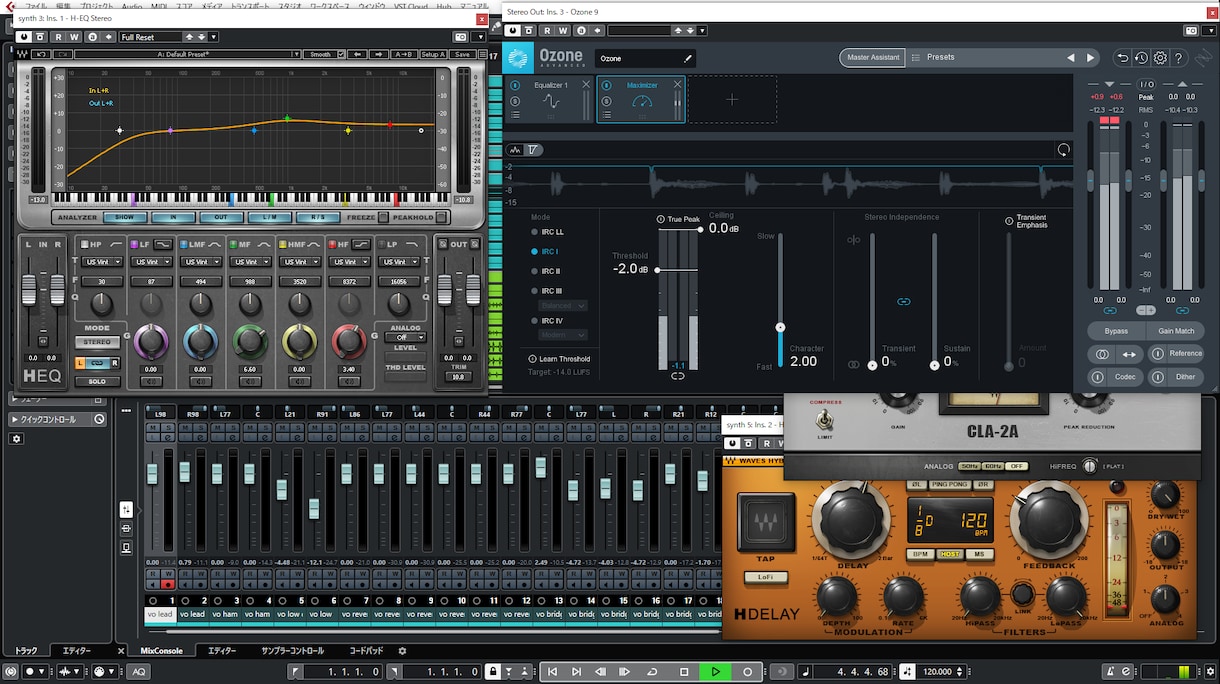Enable Transient Emphasis toggle

1009,220
